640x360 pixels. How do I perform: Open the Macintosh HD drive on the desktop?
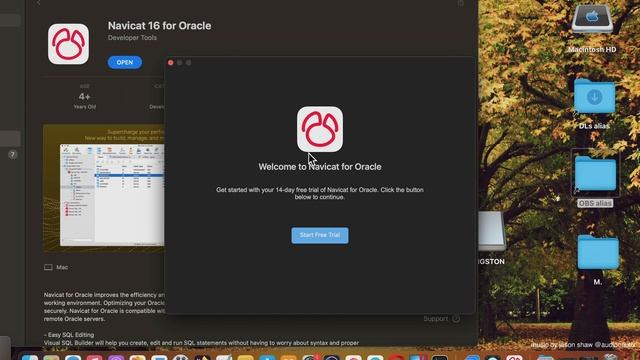pos(592,19)
